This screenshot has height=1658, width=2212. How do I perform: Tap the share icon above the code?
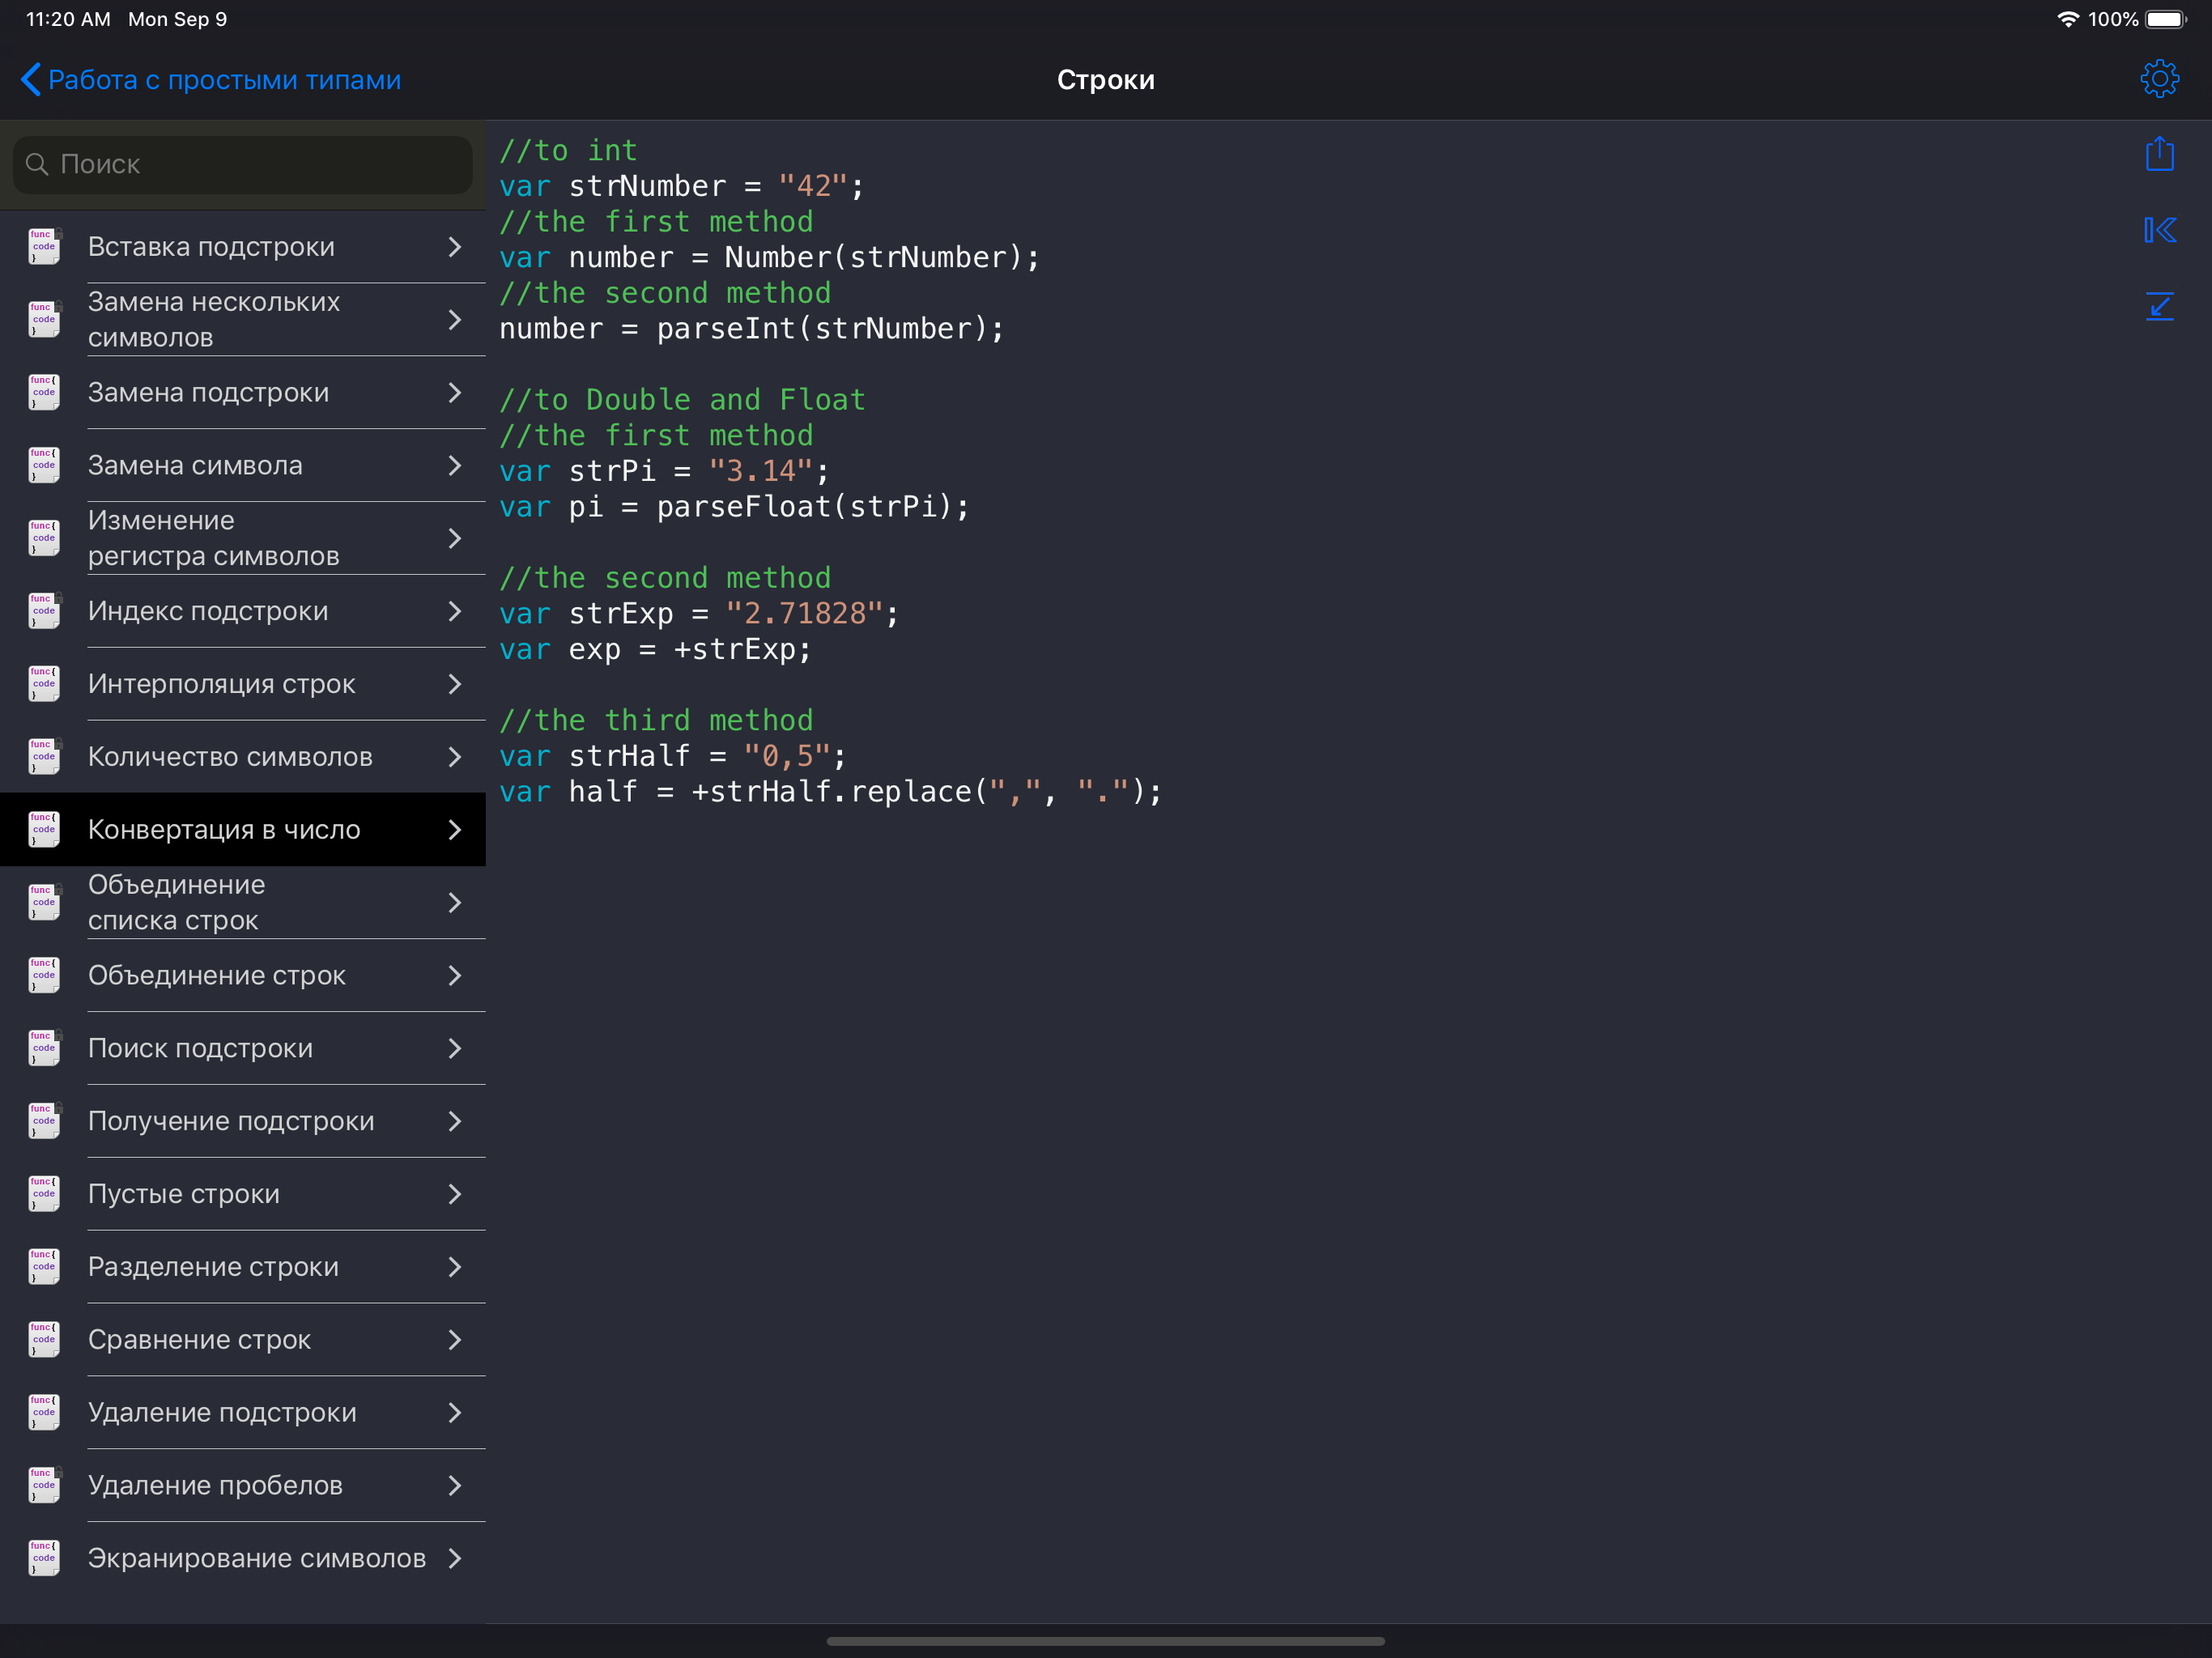(2159, 154)
